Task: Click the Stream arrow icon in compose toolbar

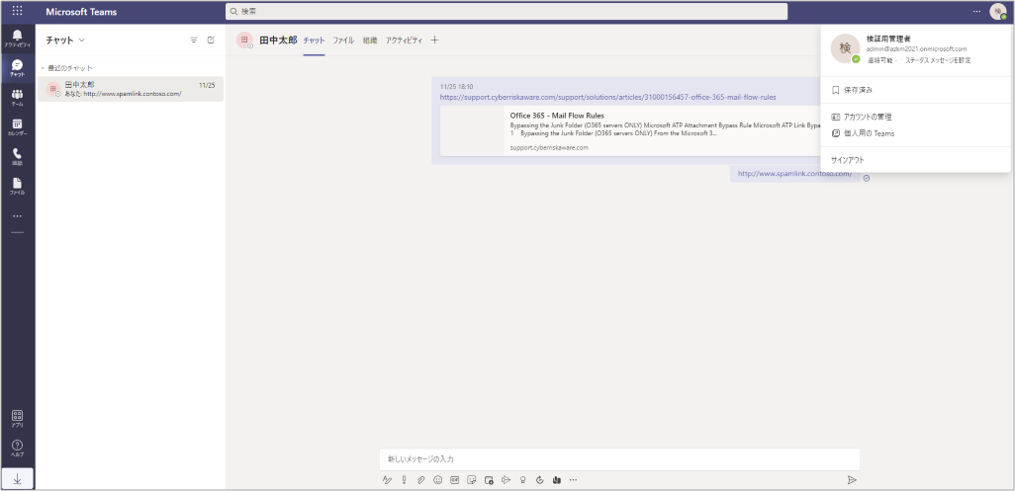Action: pos(506,480)
